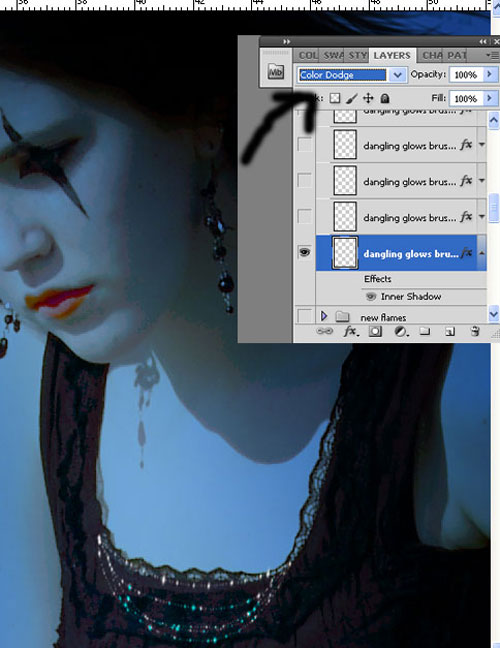Click the Opacity 100% value field

click(466, 75)
